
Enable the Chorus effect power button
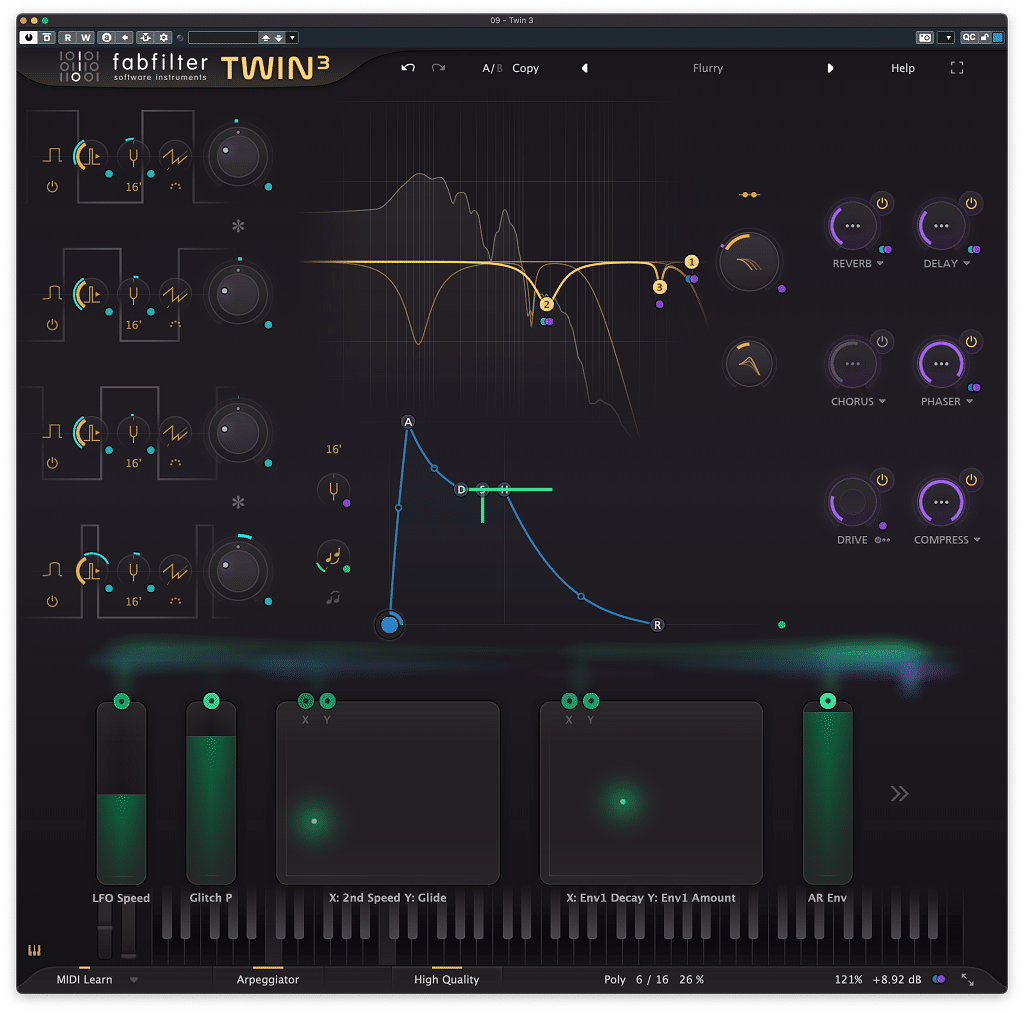pos(882,342)
